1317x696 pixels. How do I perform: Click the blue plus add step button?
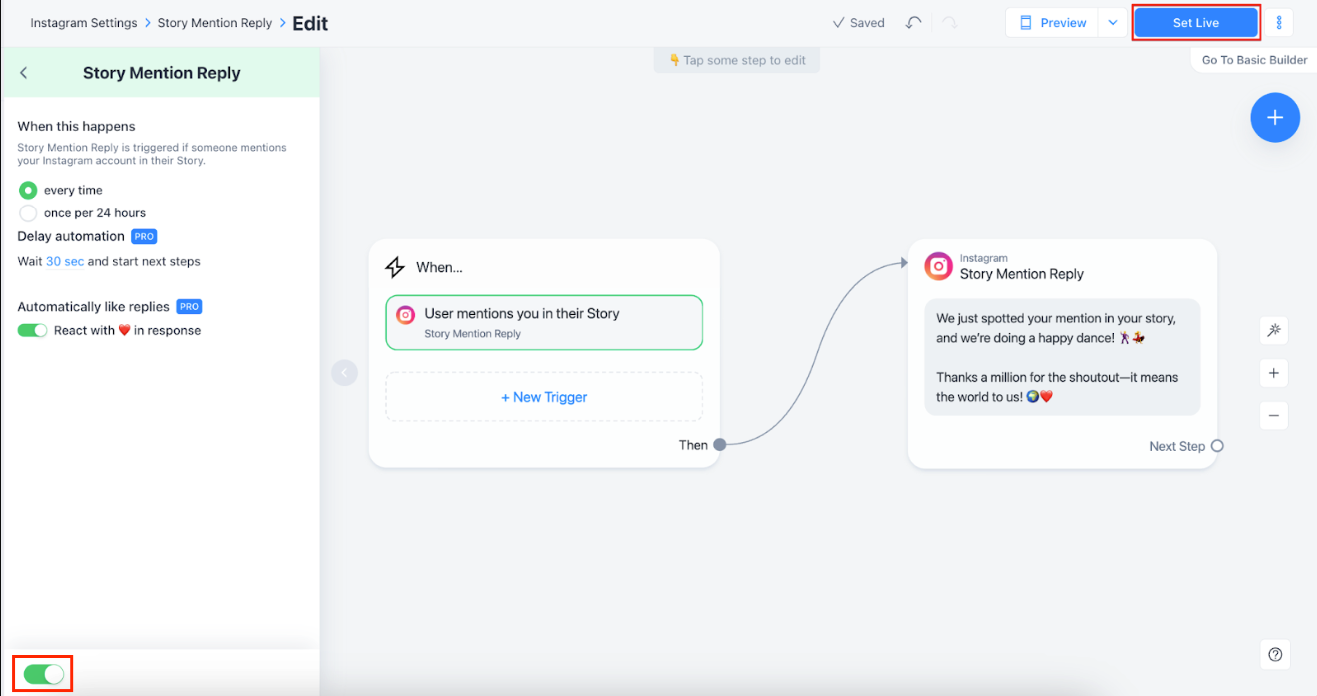click(1275, 118)
